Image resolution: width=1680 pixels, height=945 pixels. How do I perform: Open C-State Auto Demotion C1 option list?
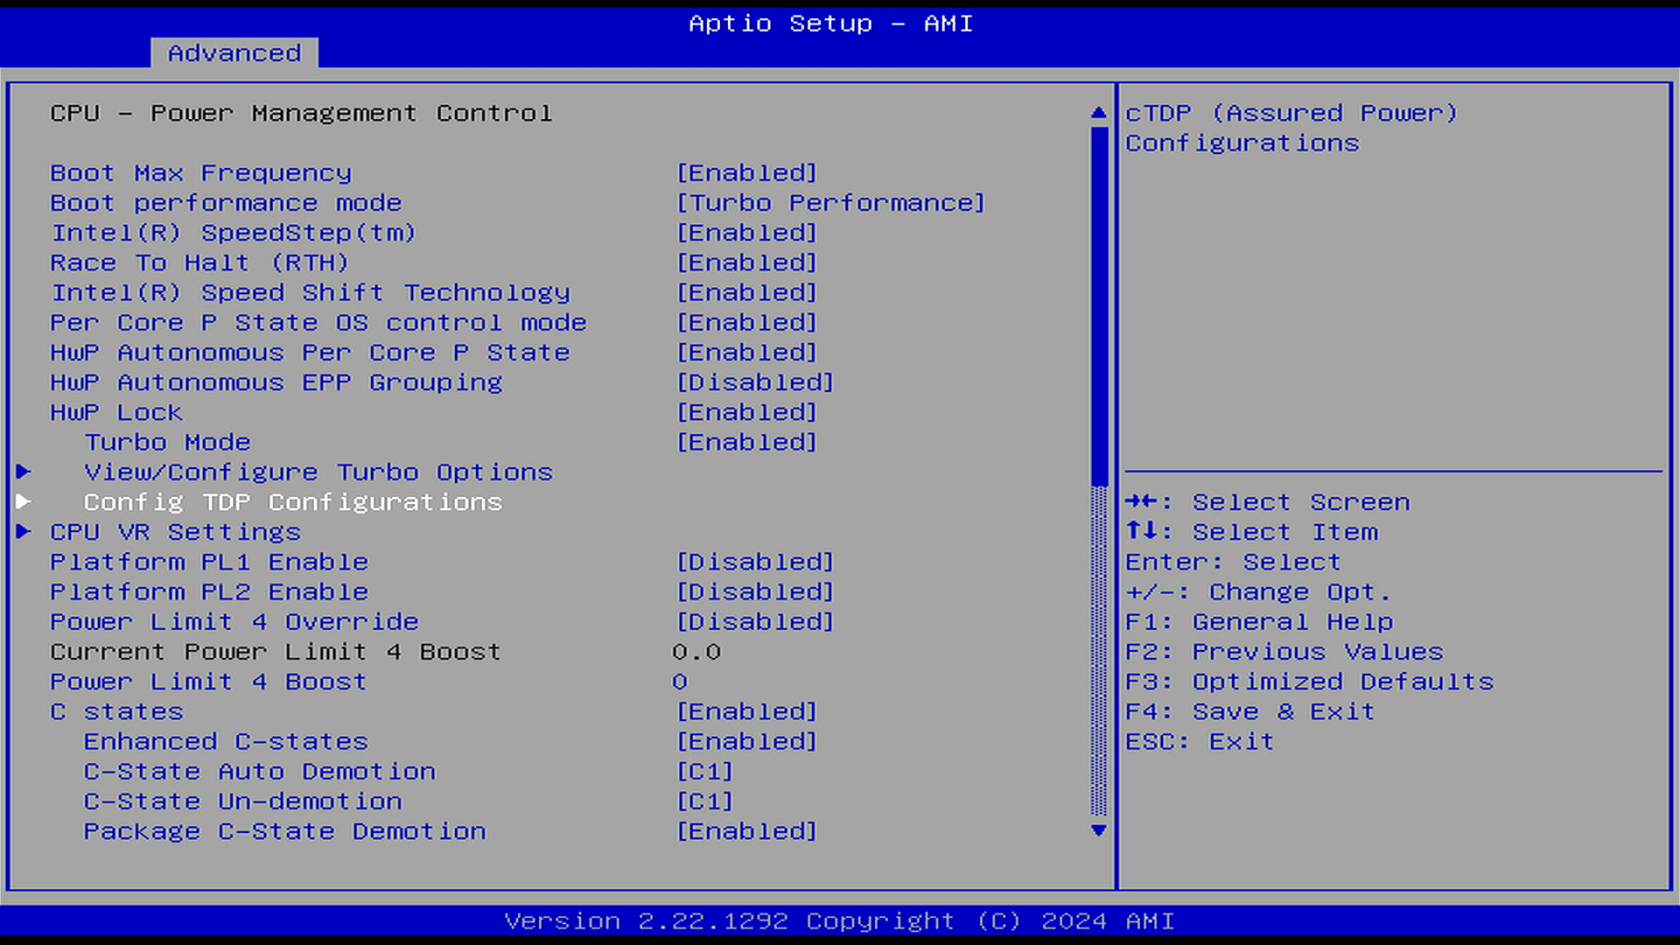point(704,772)
